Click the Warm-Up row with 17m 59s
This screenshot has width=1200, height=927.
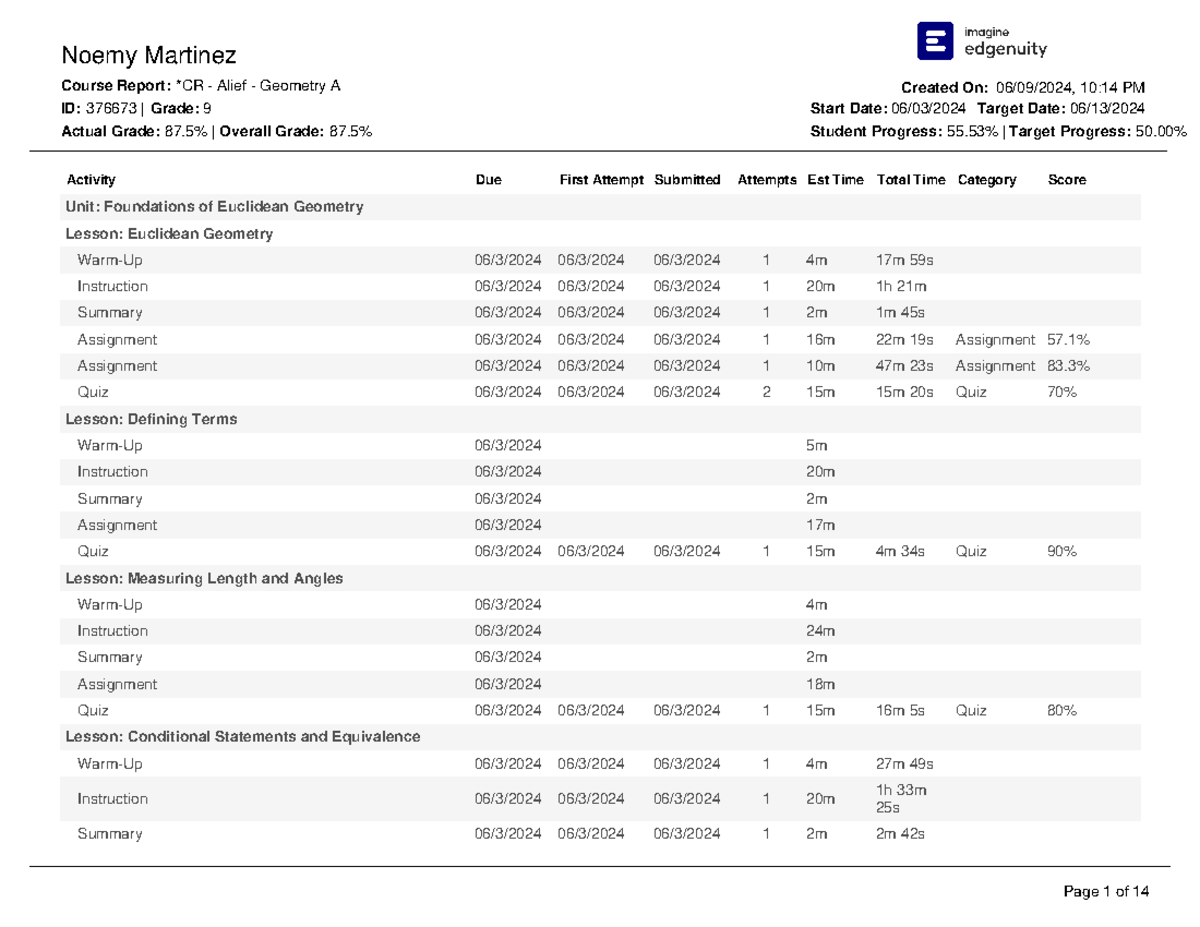(601, 260)
